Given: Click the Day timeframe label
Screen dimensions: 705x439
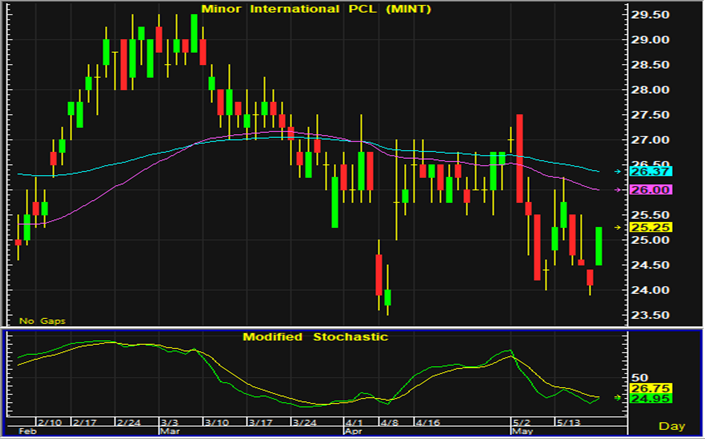Looking at the screenshot, I should coord(672,426).
